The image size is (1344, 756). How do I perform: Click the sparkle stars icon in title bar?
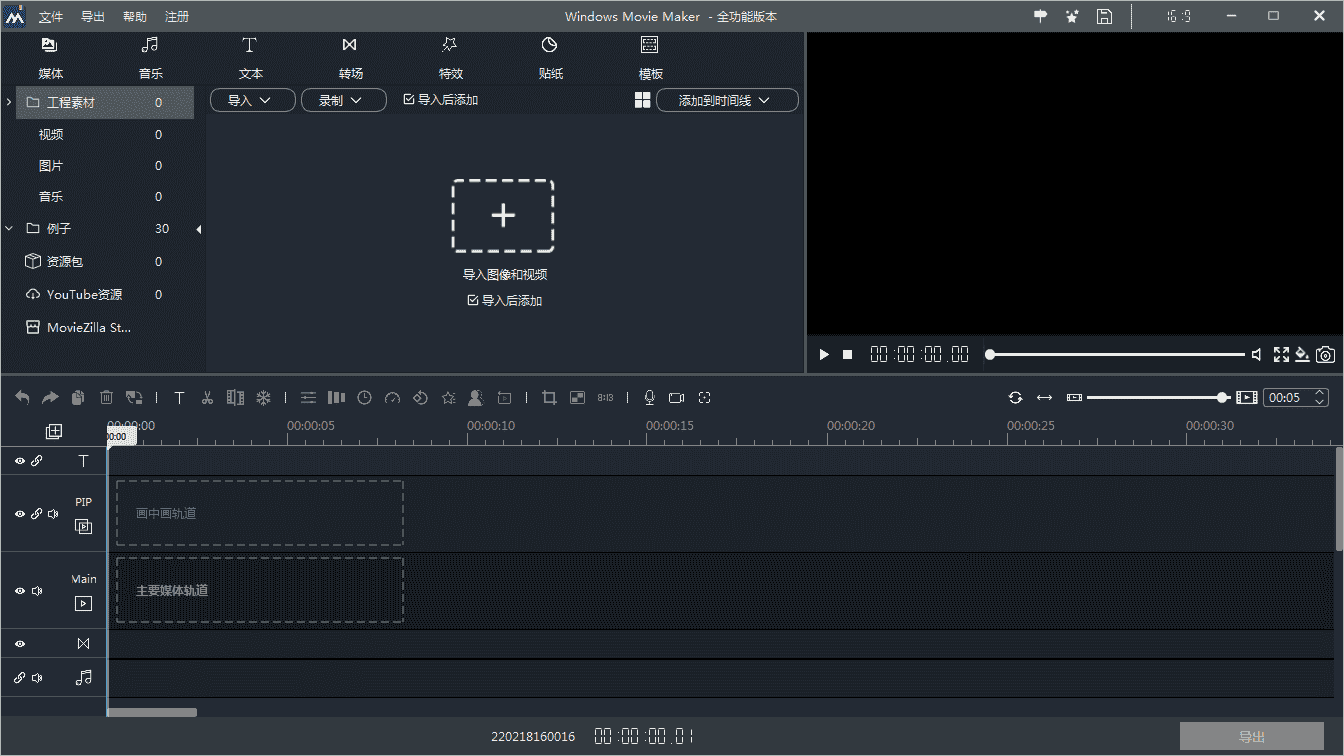1072,16
